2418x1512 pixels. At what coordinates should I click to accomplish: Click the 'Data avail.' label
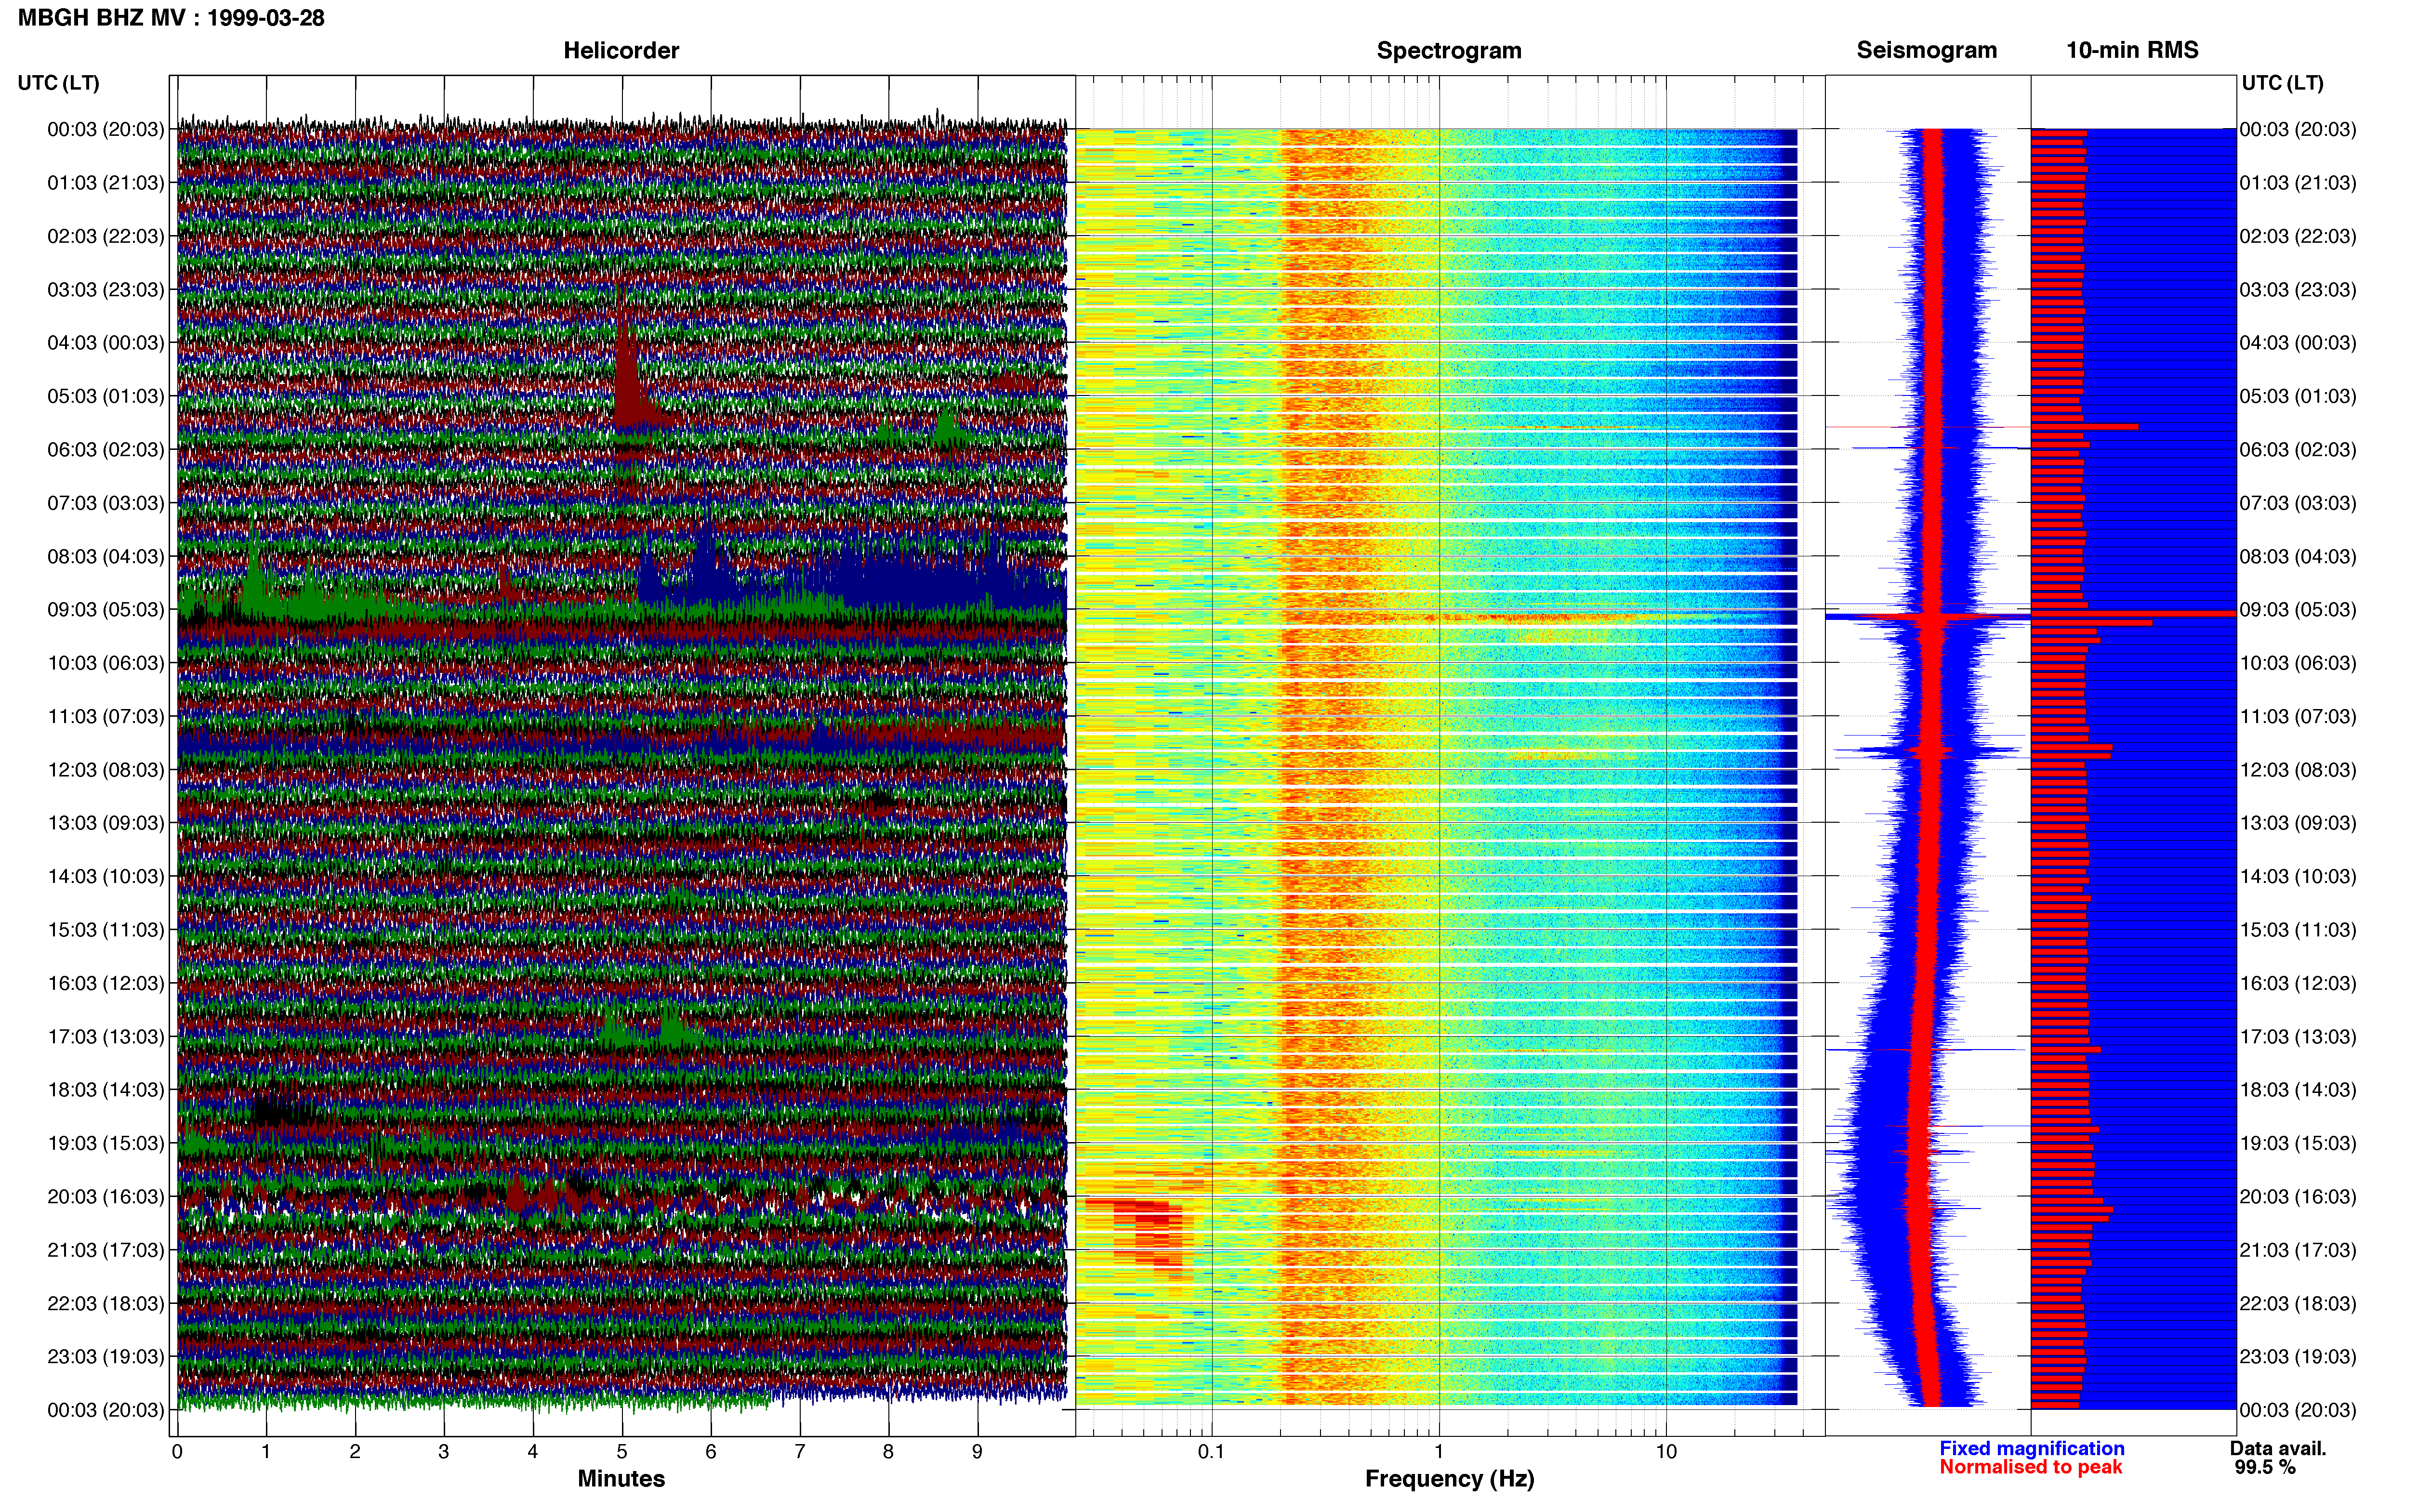click(x=2278, y=1448)
